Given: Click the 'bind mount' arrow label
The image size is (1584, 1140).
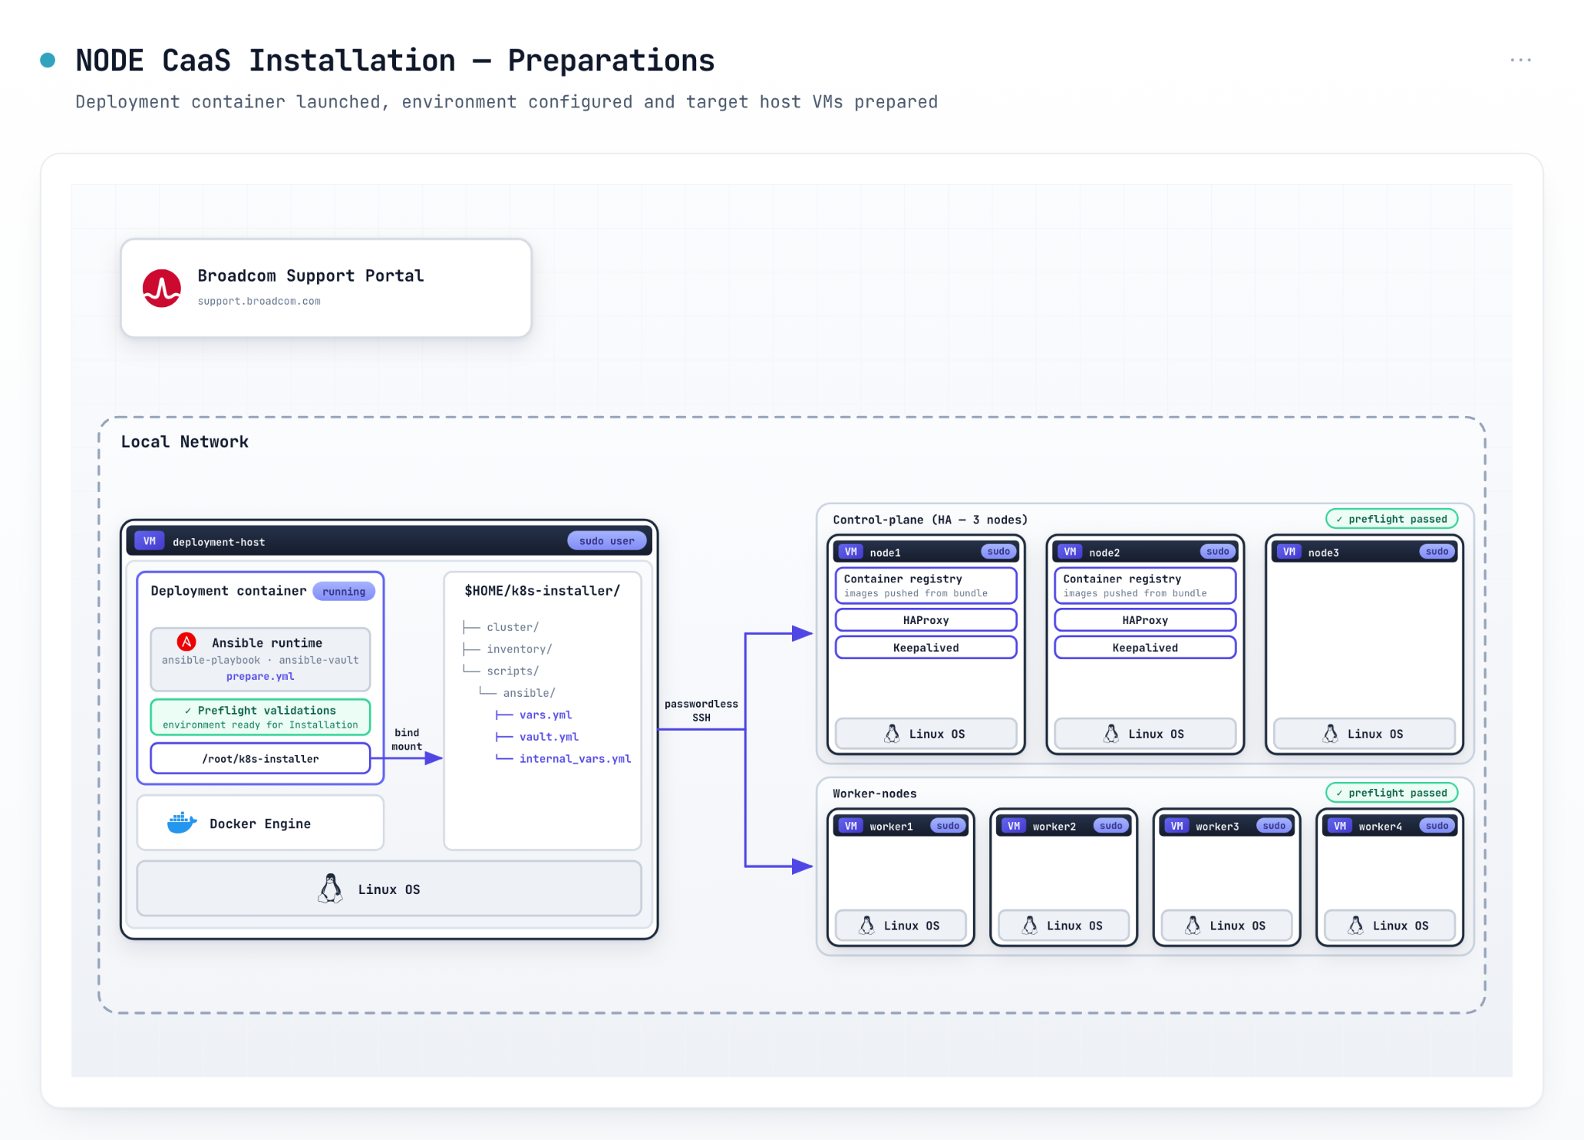Looking at the screenshot, I should (x=406, y=740).
